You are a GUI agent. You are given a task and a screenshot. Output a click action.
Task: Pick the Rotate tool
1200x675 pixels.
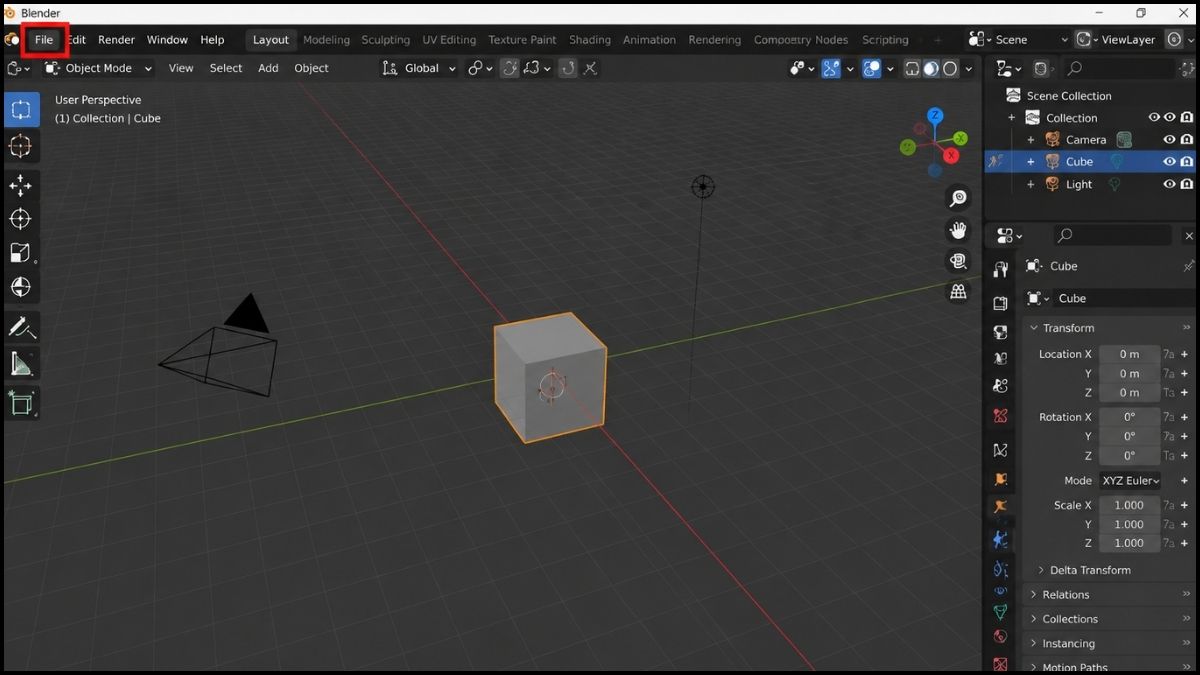coord(21,219)
